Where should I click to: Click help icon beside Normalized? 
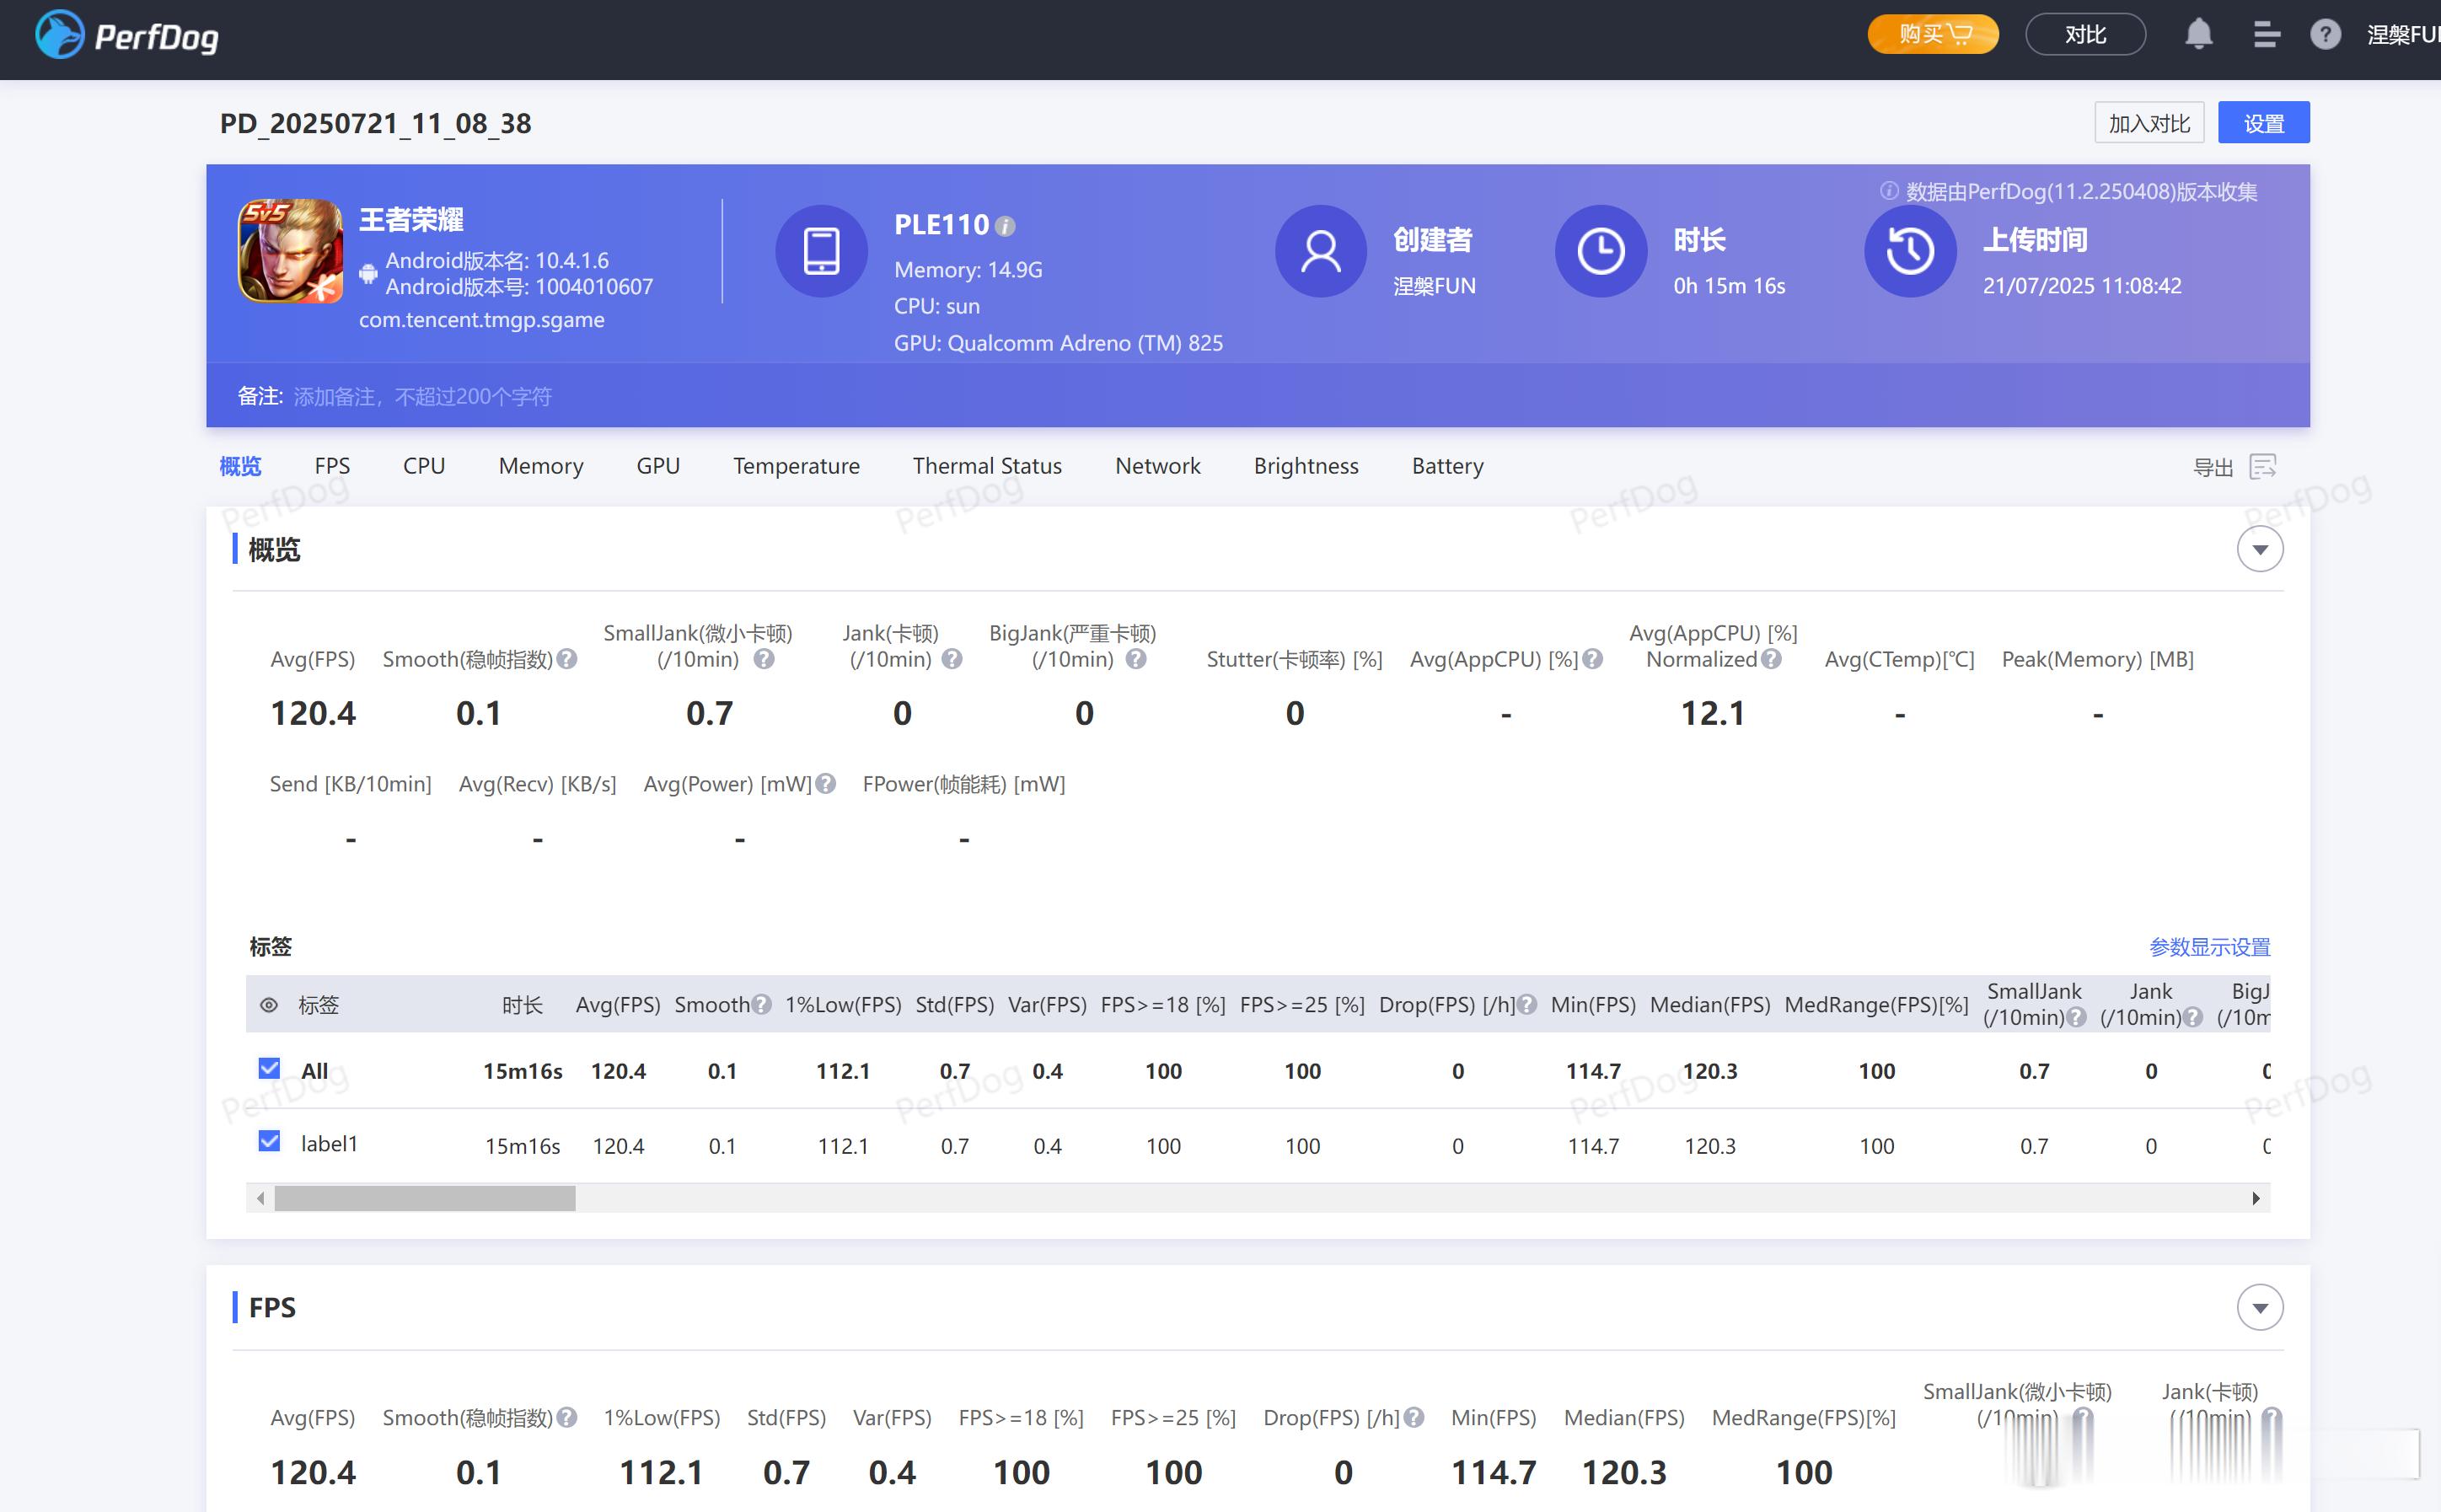[1771, 659]
